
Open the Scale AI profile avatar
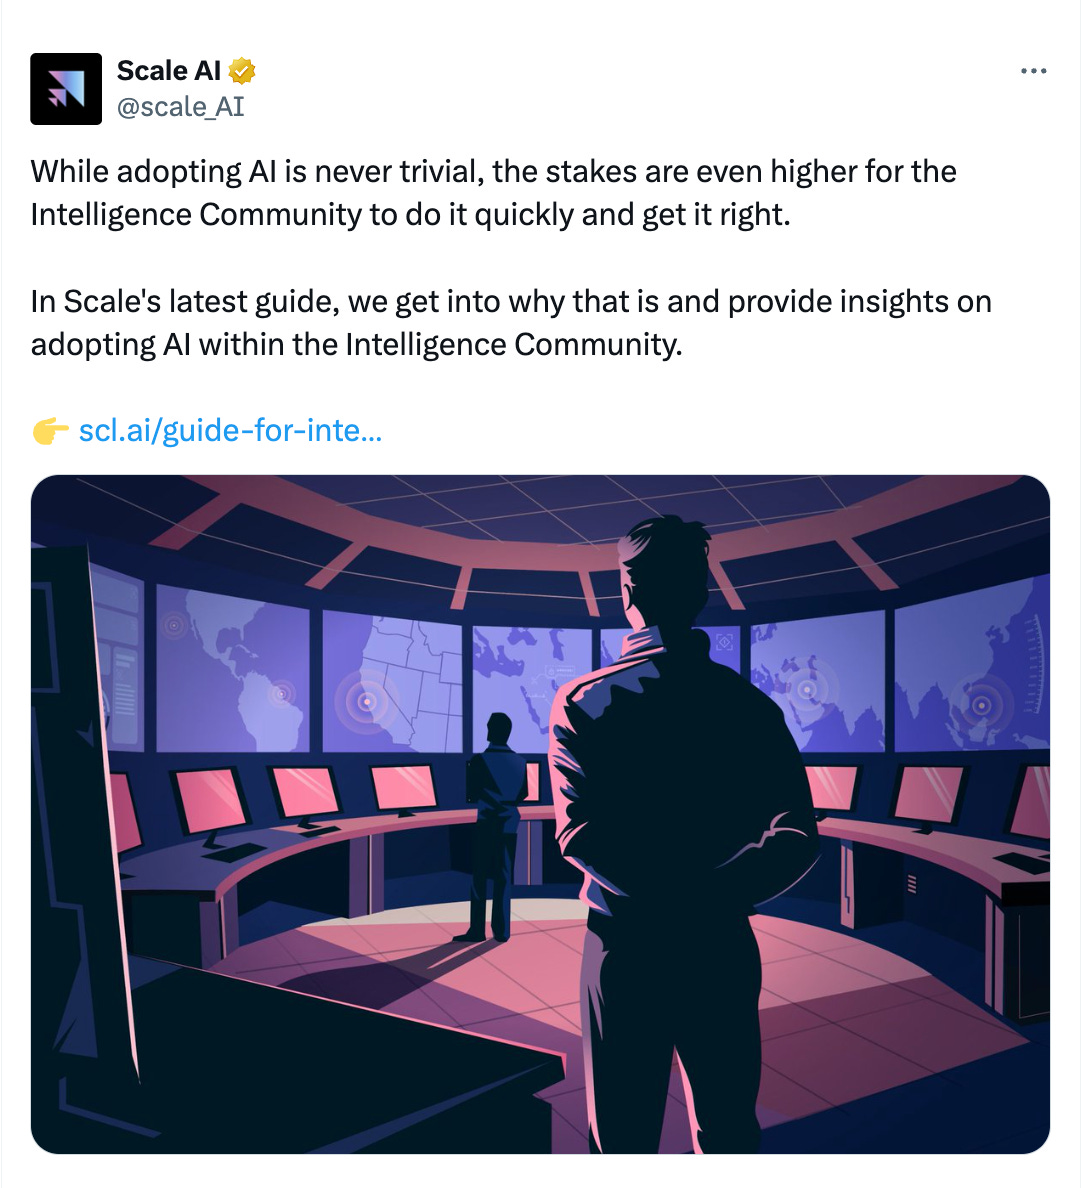[66, 89]
